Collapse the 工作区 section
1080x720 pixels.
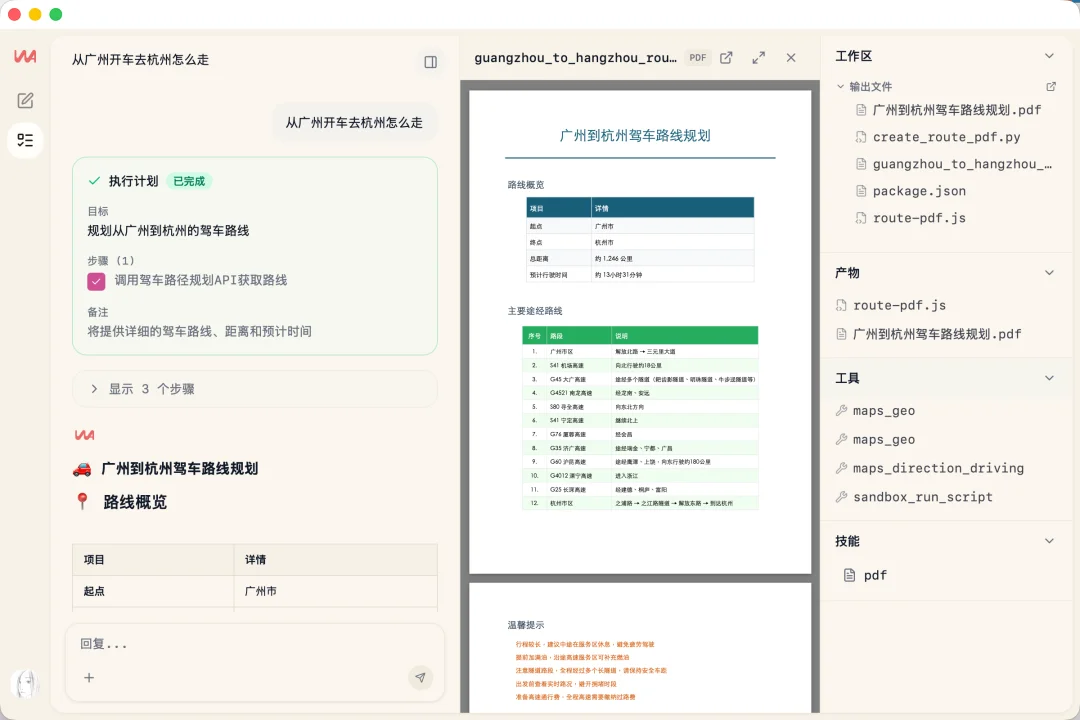[x=1049, y=55]
